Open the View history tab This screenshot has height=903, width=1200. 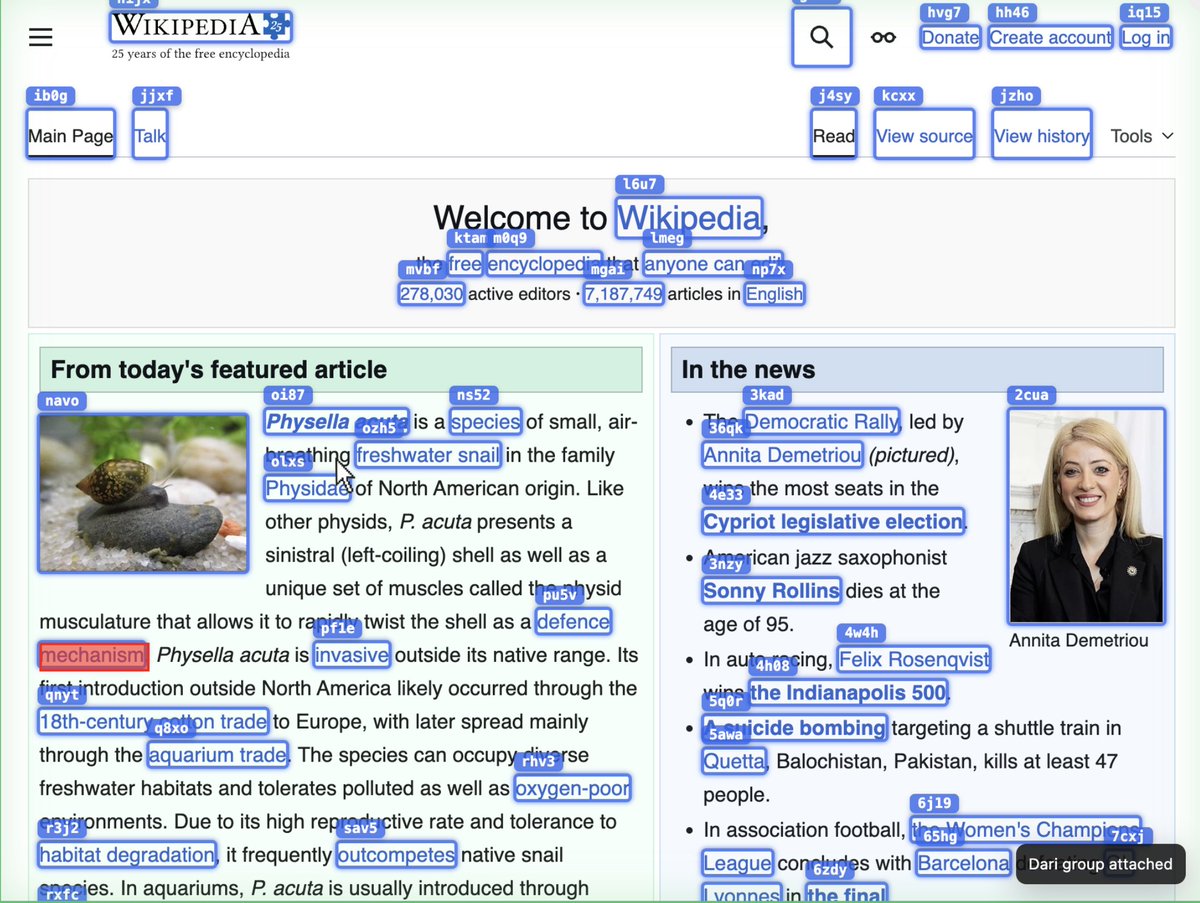point(1042,136)
